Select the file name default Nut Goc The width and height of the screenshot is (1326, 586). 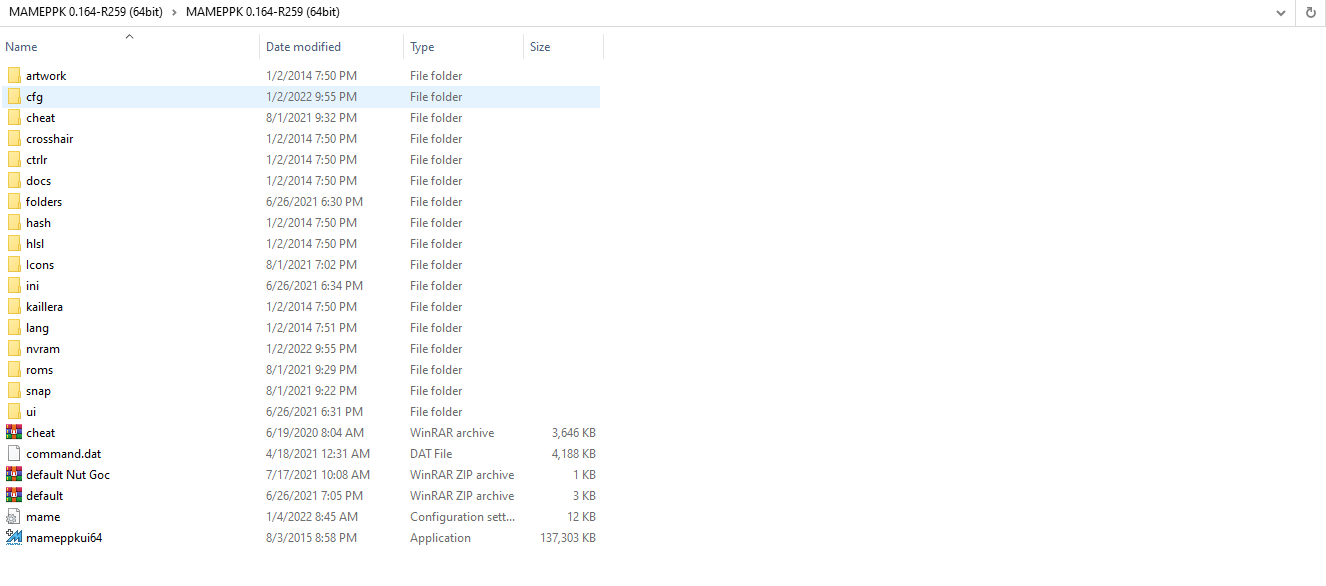click(68, 475)
